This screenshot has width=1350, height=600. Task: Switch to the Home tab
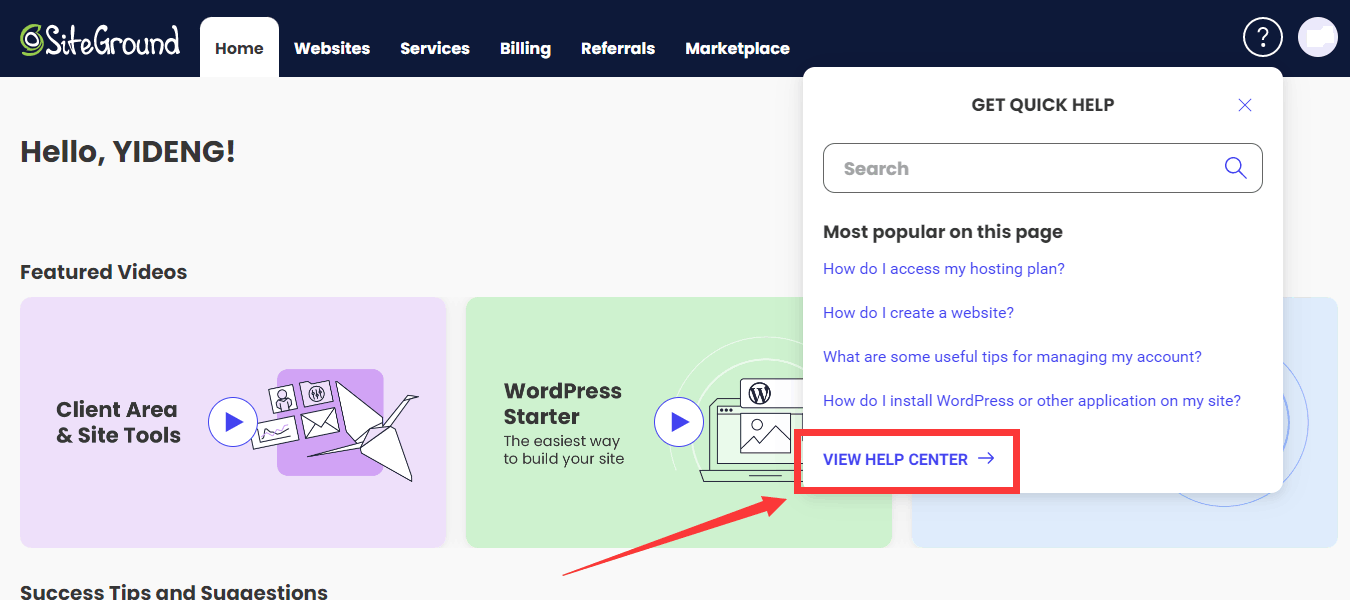239,48
